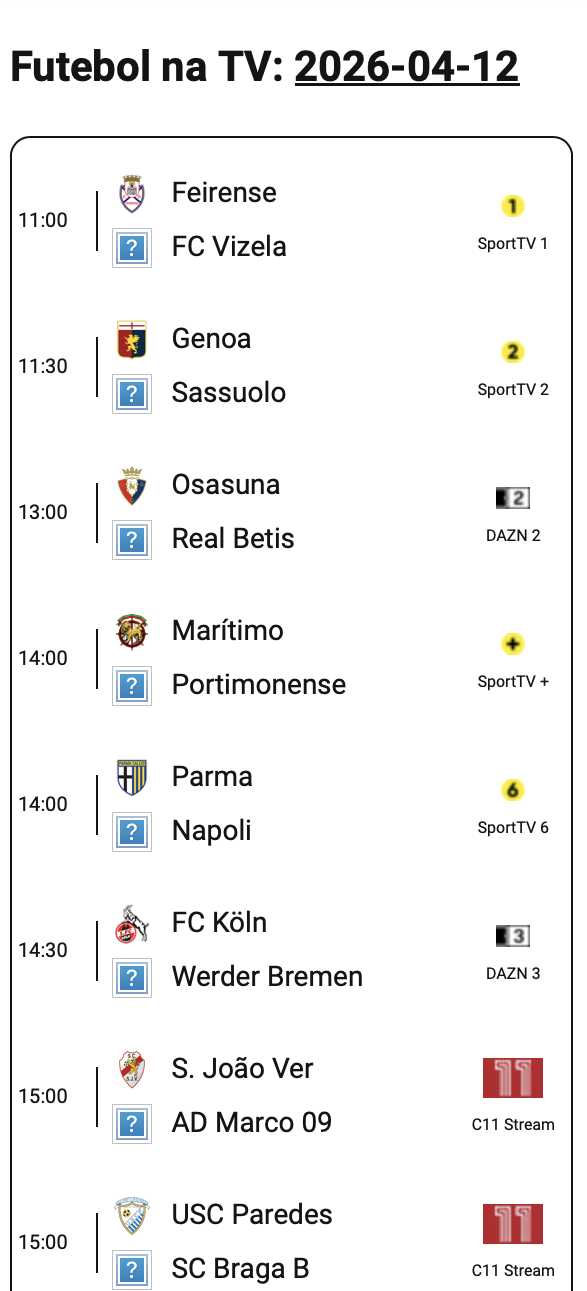The height and width of the screenshot is (1291, 587).
Task: Click the Parma shield logo
Action: (x=132, y=777)
